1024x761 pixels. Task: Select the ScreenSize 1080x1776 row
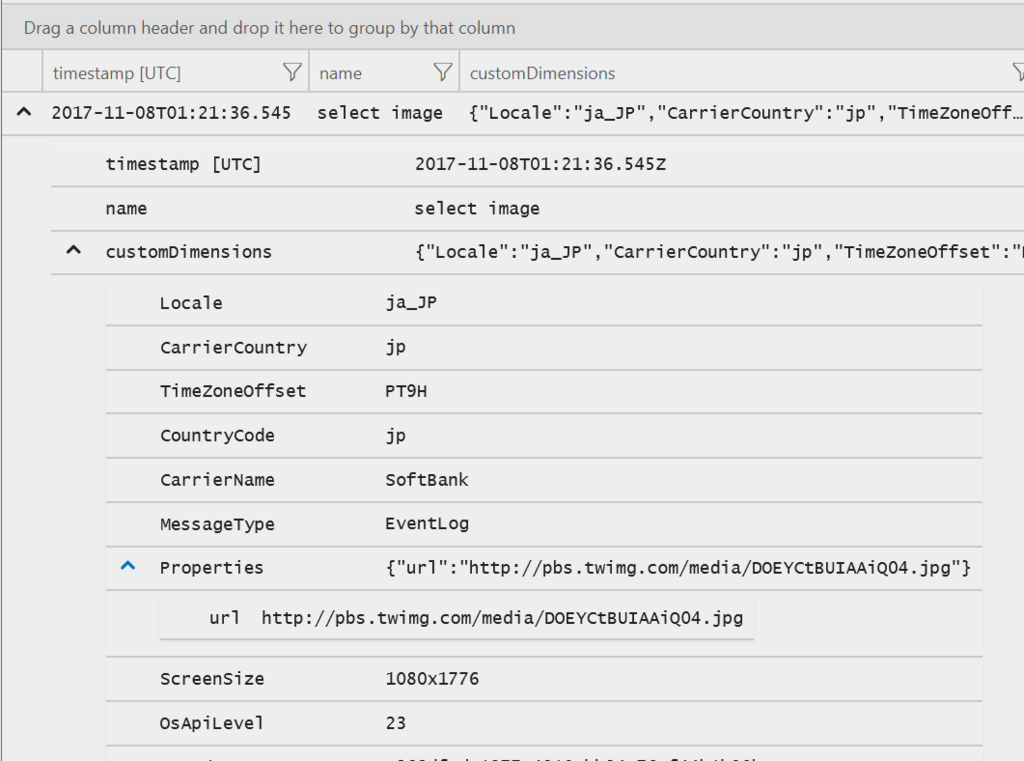point(544,679)
